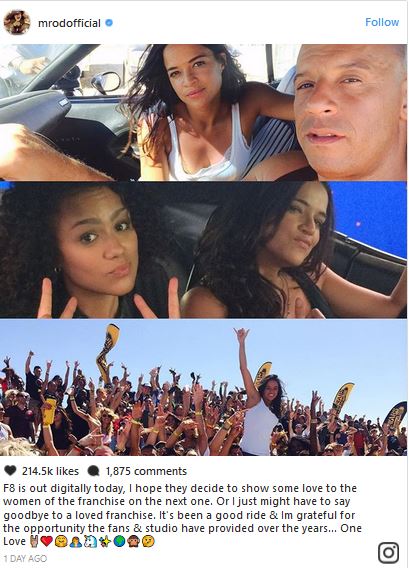Tap the heart likes icon
The image size is (409, 568).
[x=11, y=471]
